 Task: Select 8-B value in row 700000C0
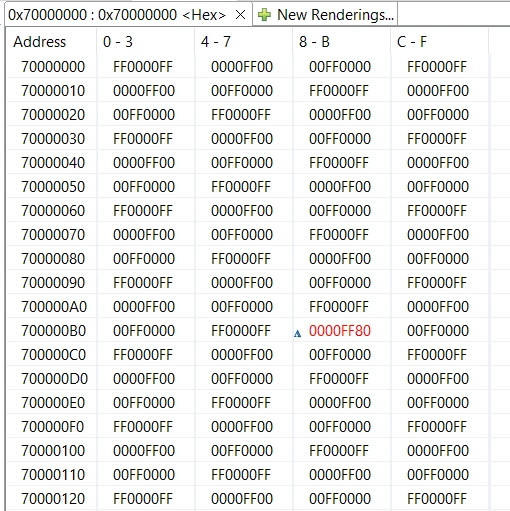[340, 355]
